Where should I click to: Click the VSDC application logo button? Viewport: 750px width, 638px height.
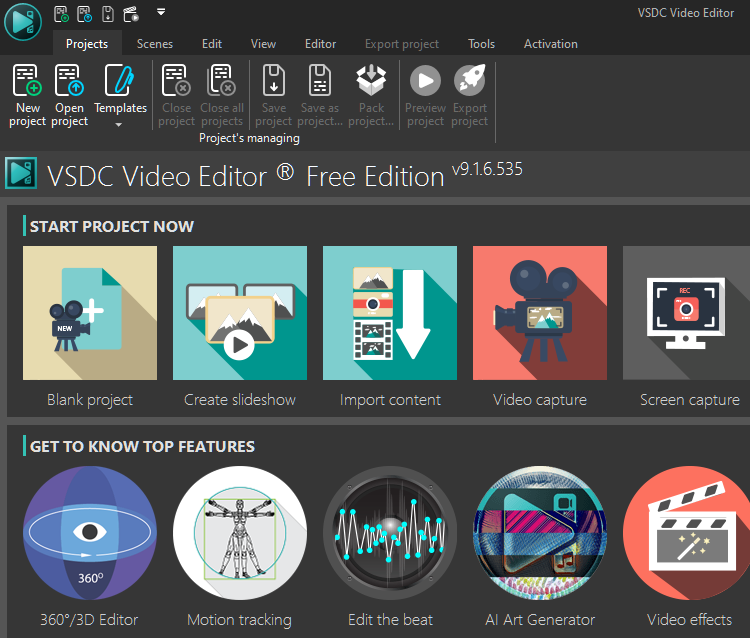[22, 22]
